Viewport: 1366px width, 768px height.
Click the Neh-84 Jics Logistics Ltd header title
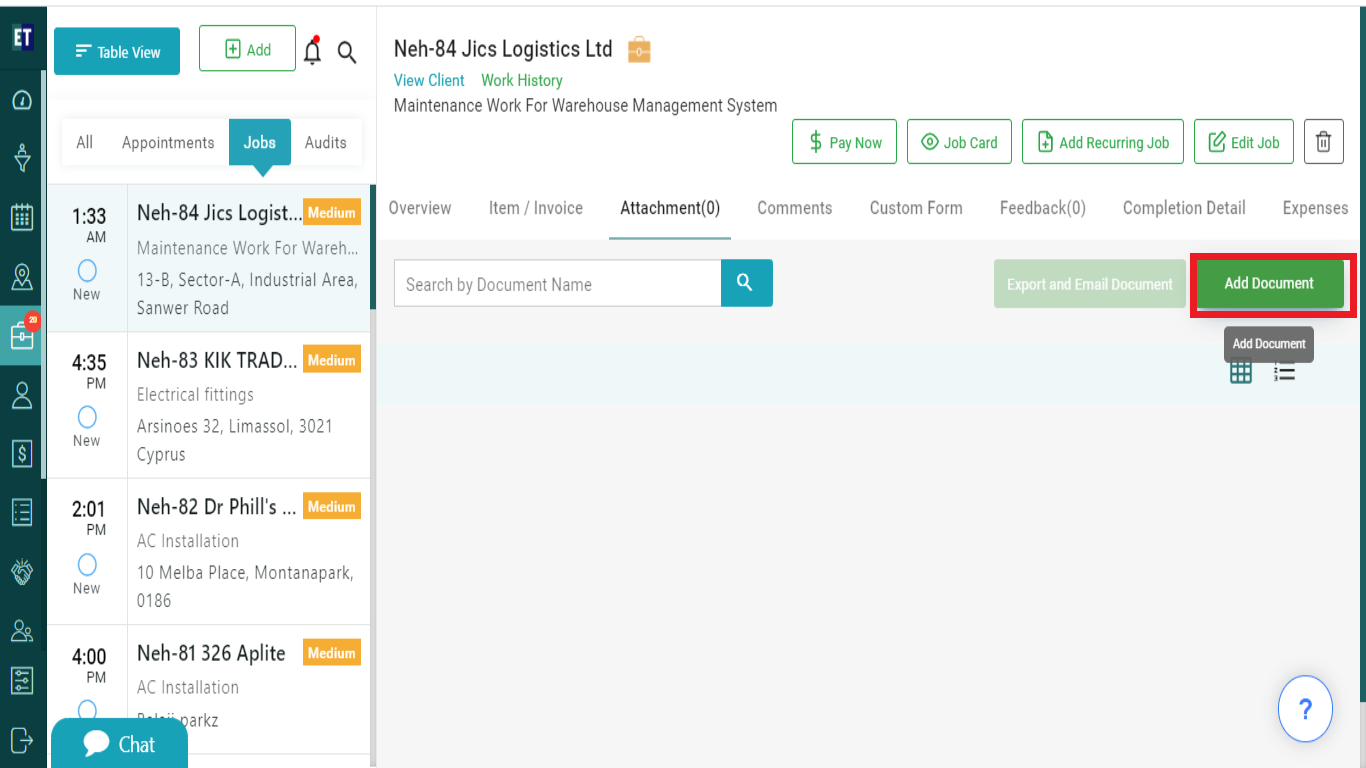503,49
